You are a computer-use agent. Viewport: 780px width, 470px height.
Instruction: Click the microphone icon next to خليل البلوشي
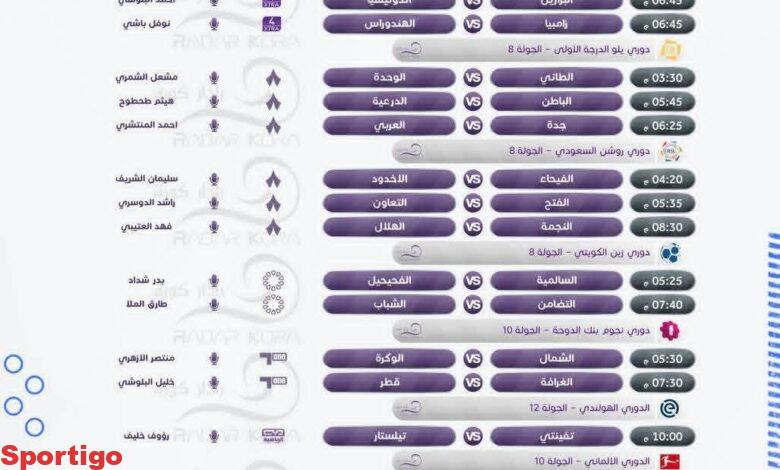tap(213, 383)
